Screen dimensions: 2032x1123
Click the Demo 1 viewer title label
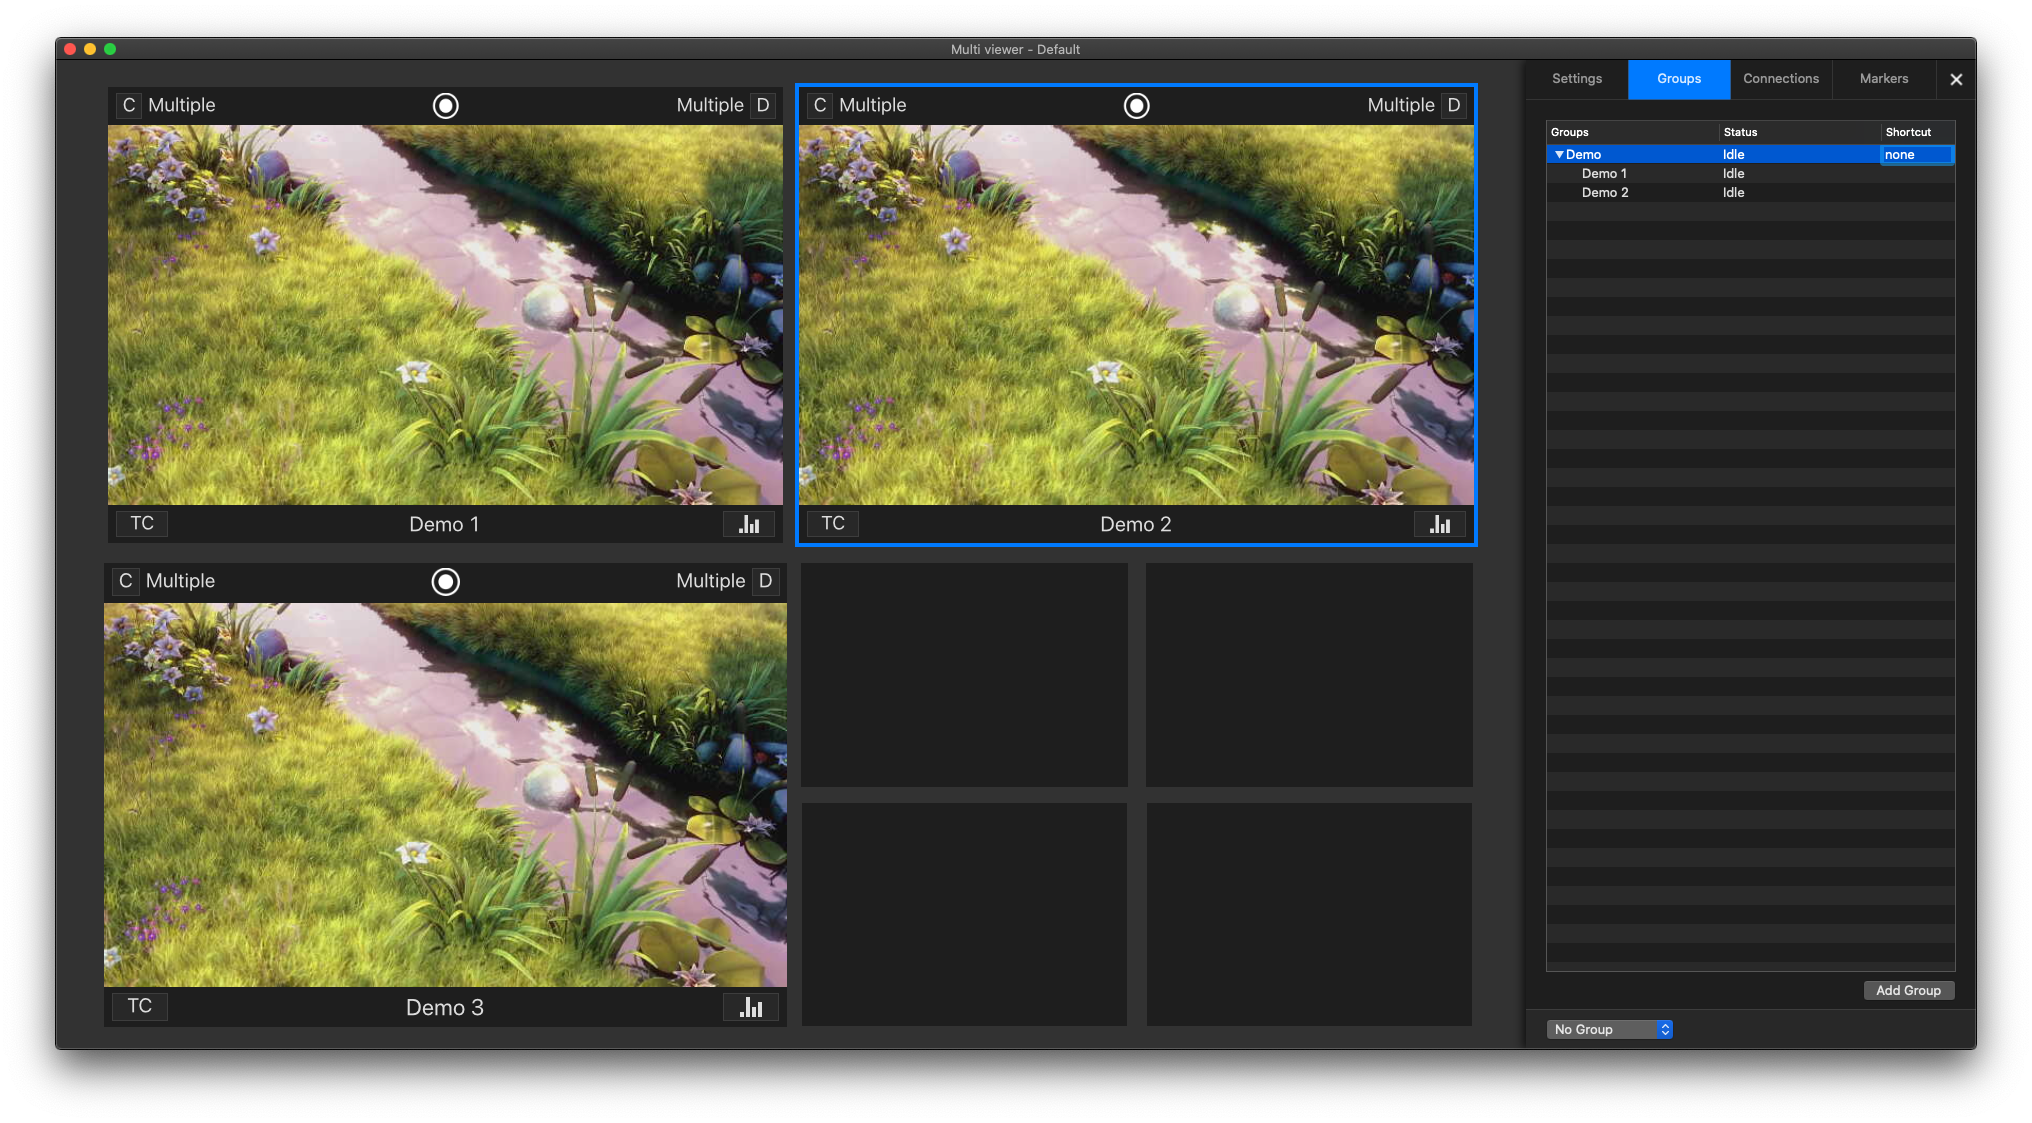click(x=444, y=524)
